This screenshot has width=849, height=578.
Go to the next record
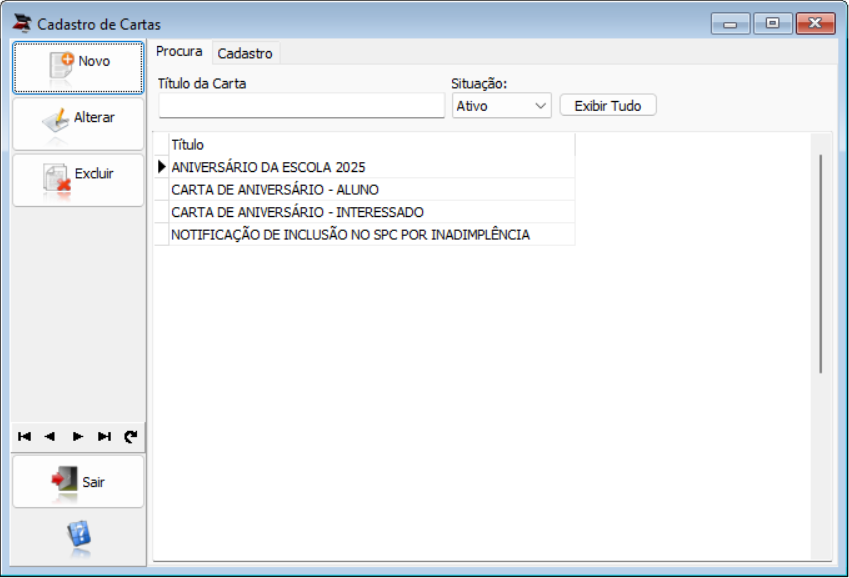(77, 437)
